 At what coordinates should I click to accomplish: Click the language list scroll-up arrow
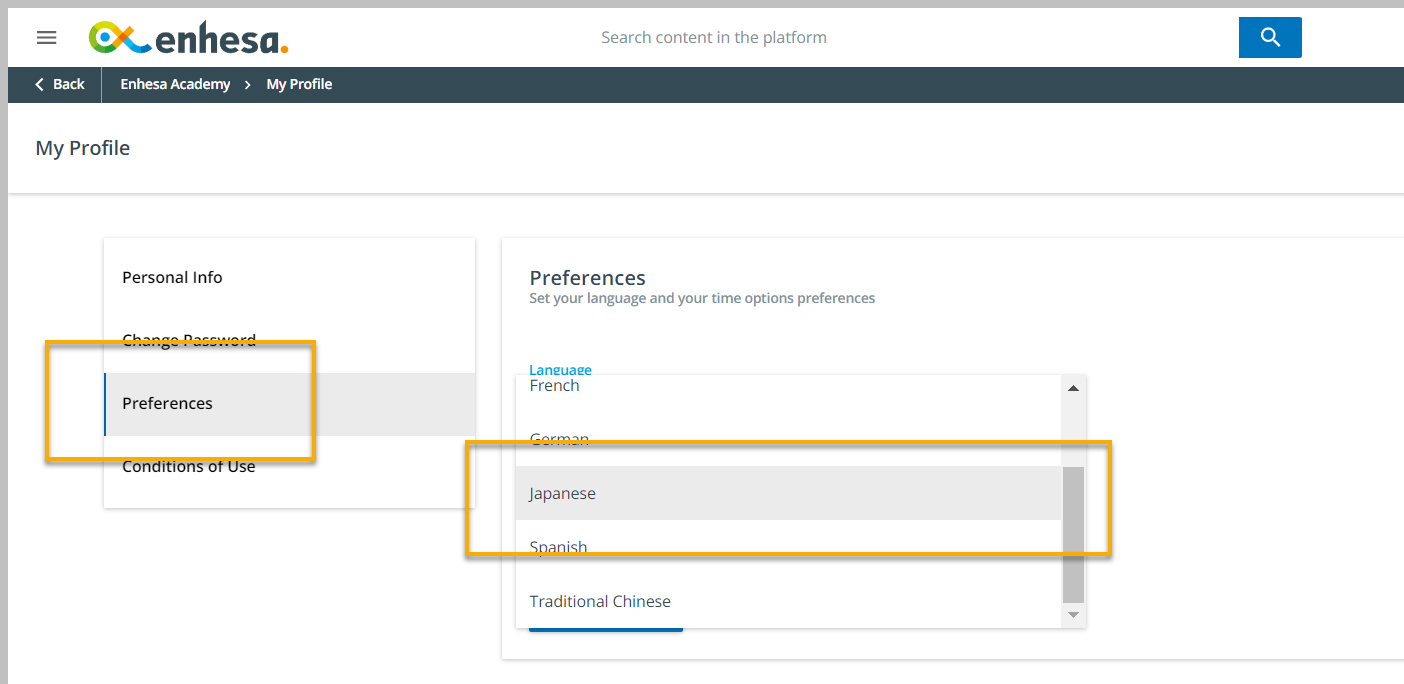[x=1073, y=388]
